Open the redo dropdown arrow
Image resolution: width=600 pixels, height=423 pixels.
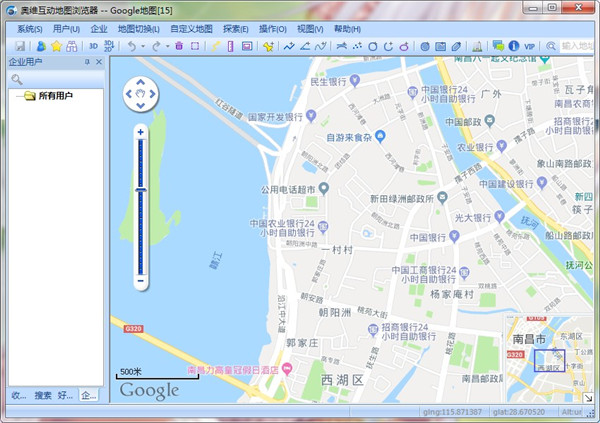tap(168, 46)
